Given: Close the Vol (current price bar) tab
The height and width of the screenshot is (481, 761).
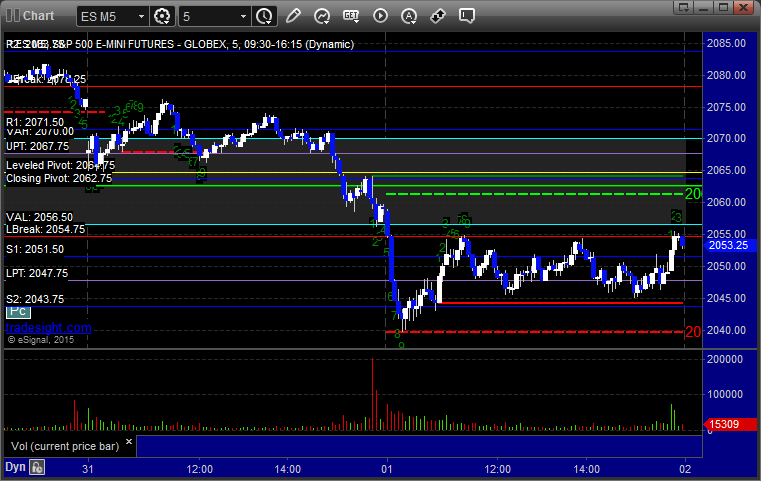Looking at the screenshot, I should 129,442.
